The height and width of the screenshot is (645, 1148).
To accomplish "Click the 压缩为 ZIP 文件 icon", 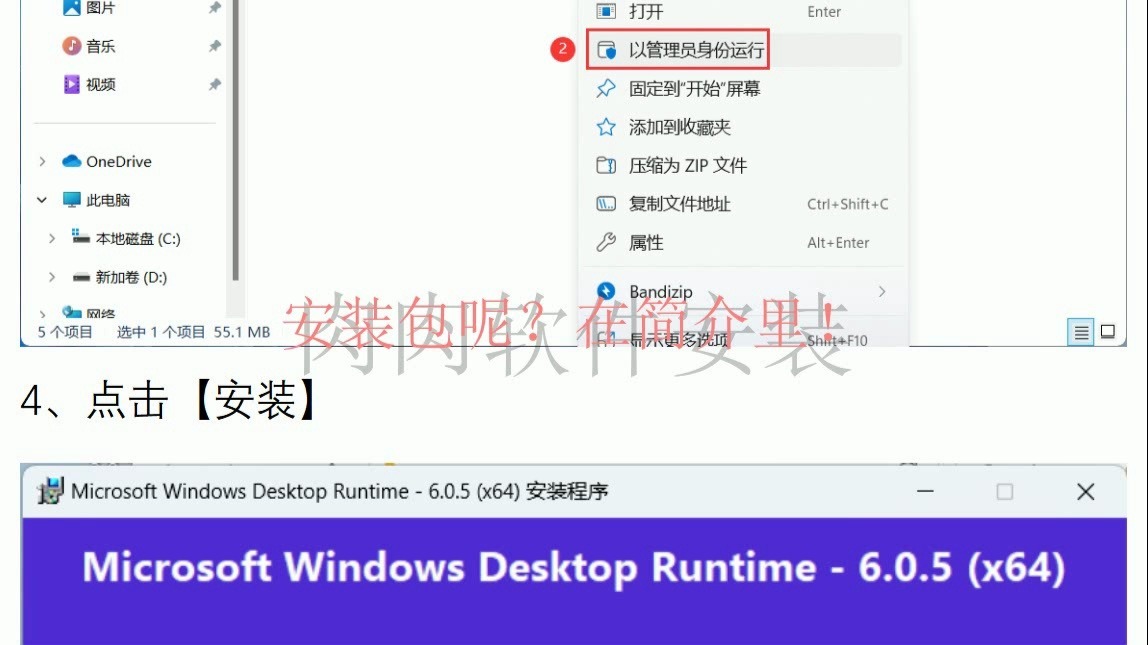I will click(605, 165).
